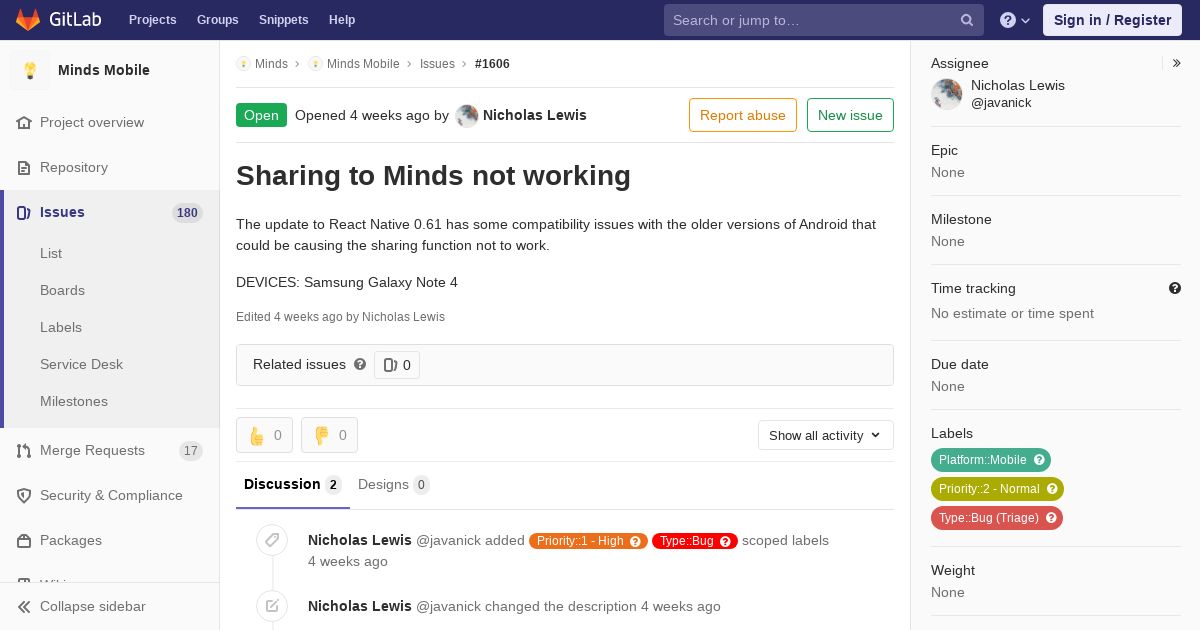Toggle the thumbs down reaction
The image size is (1200, 630).
[329, 435]
